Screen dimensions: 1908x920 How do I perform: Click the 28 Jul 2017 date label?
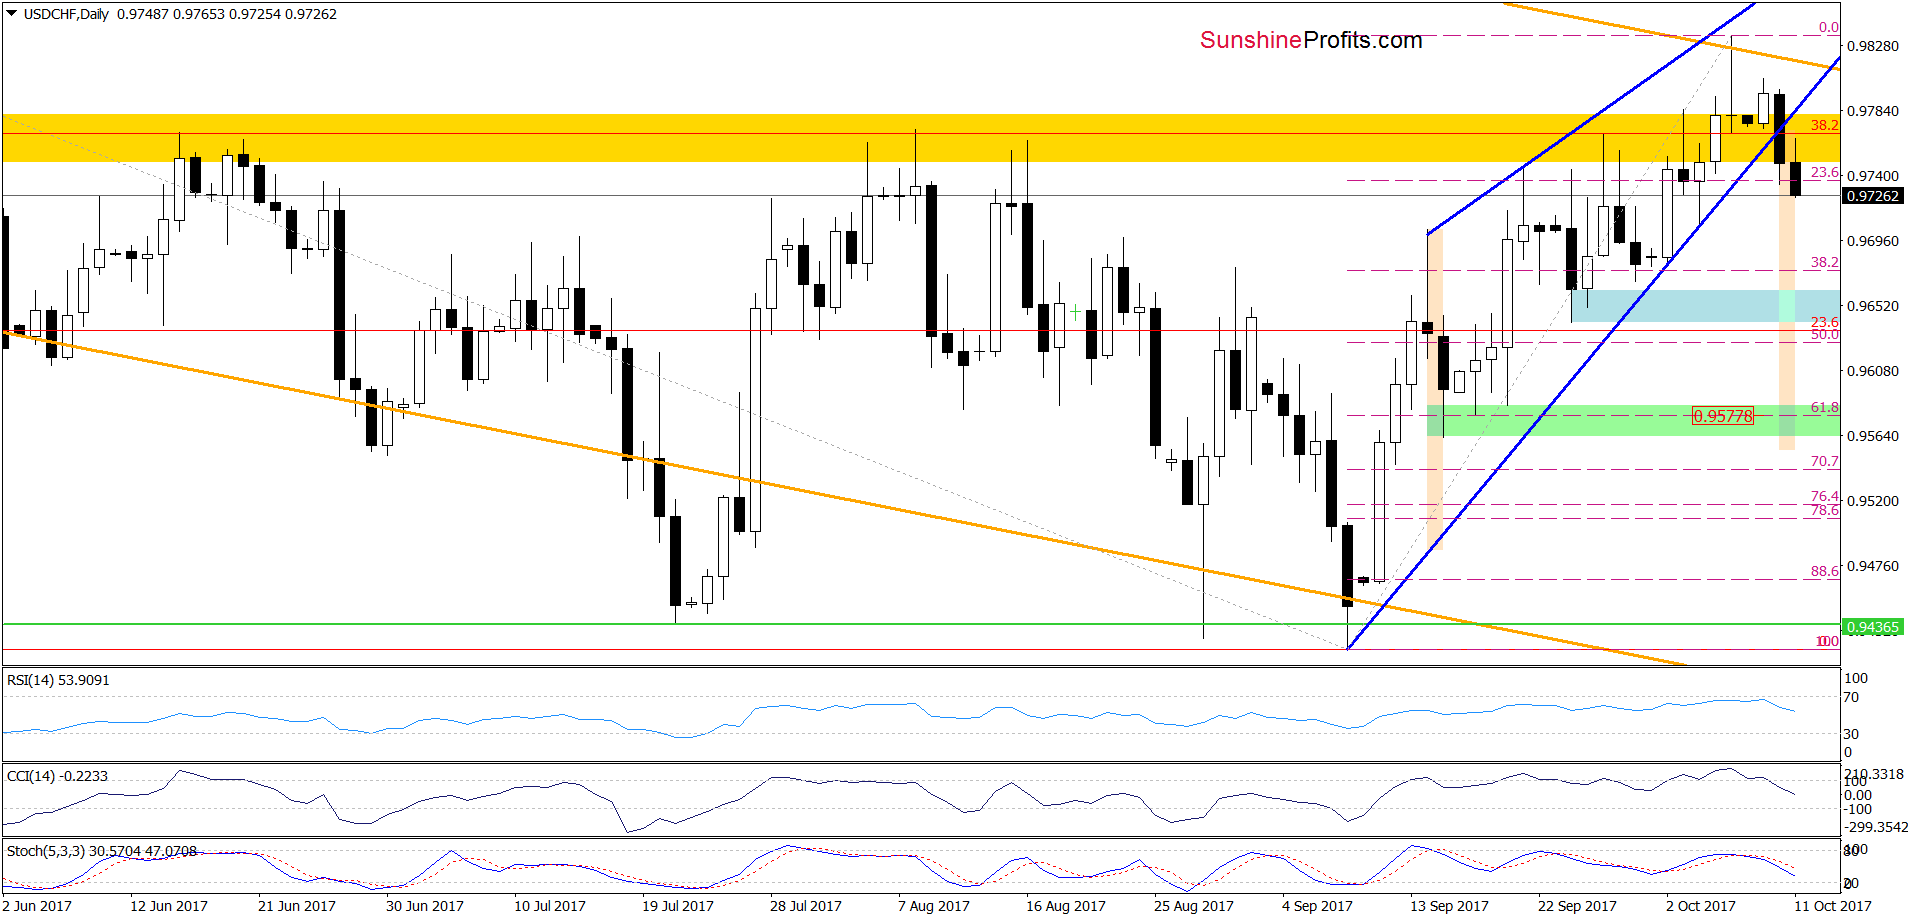tap(806, 906)
